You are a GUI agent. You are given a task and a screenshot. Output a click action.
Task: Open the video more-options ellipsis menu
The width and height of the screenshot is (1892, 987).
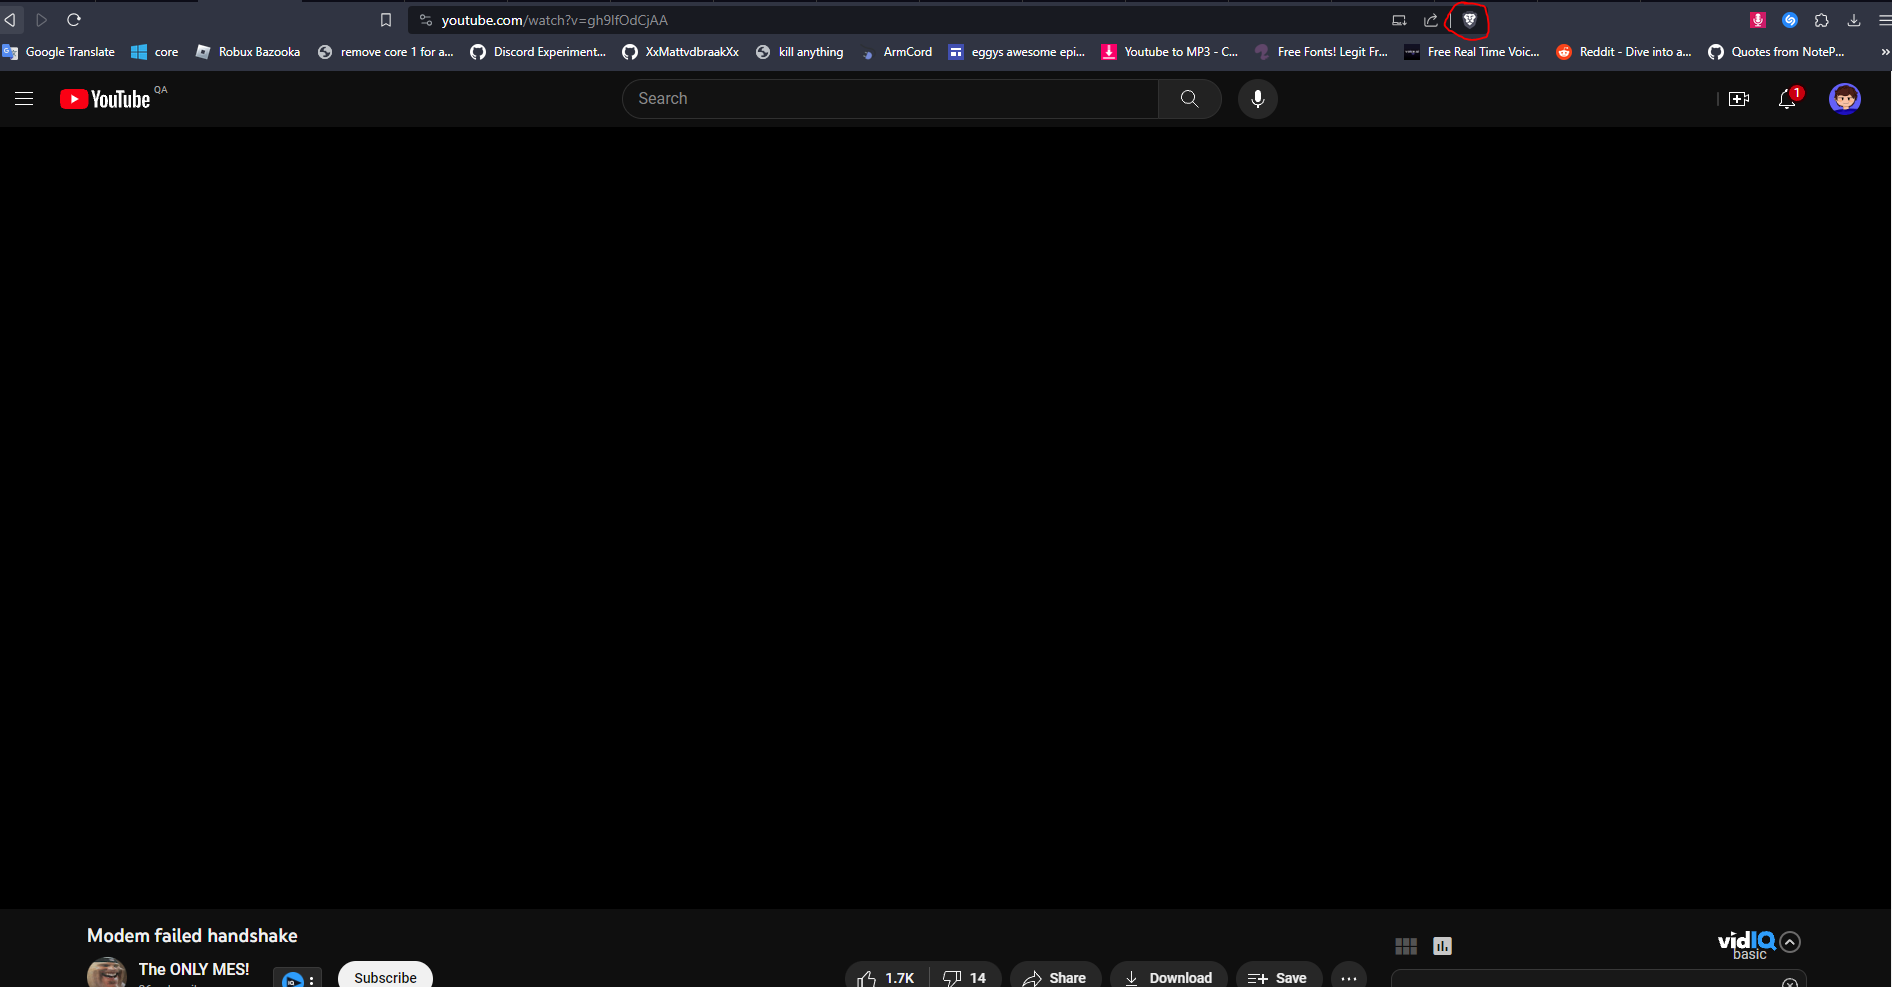[x=1348, y=977]
